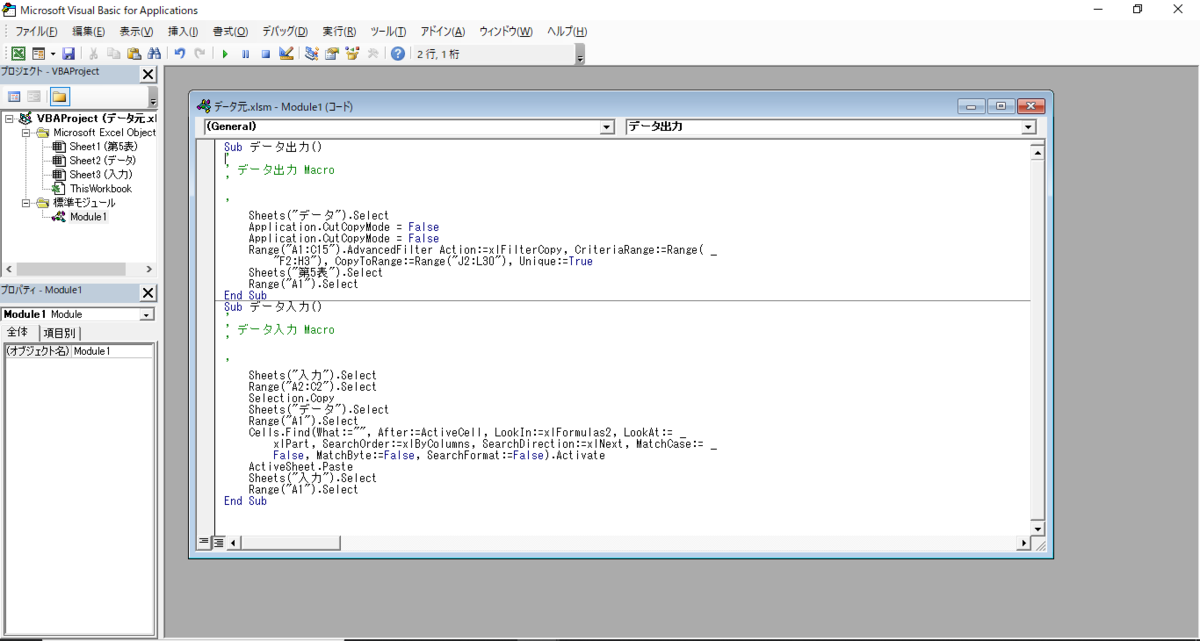Run the macro with the green play icon
This screenshot has width=1200, height=641.
tap(225, 54)
